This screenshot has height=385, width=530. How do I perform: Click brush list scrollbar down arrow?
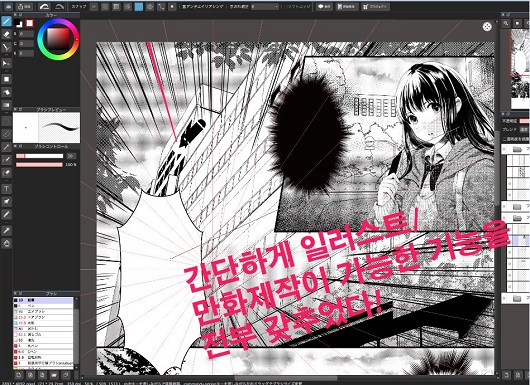click(x=76, y=367)
